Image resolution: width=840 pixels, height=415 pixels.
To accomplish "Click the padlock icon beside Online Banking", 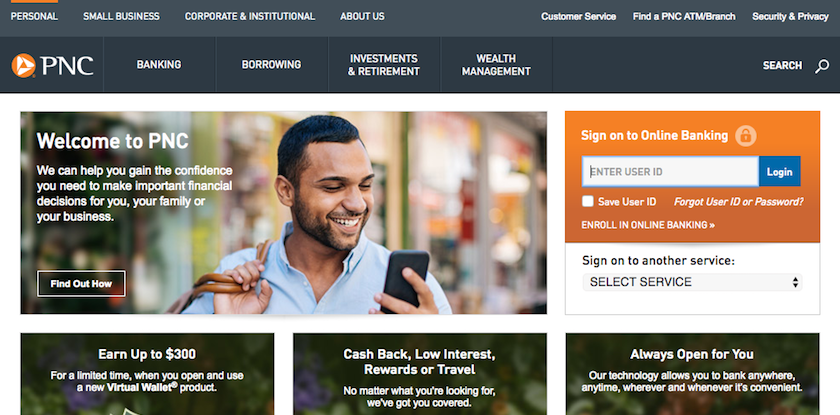I will pos(746,135).
